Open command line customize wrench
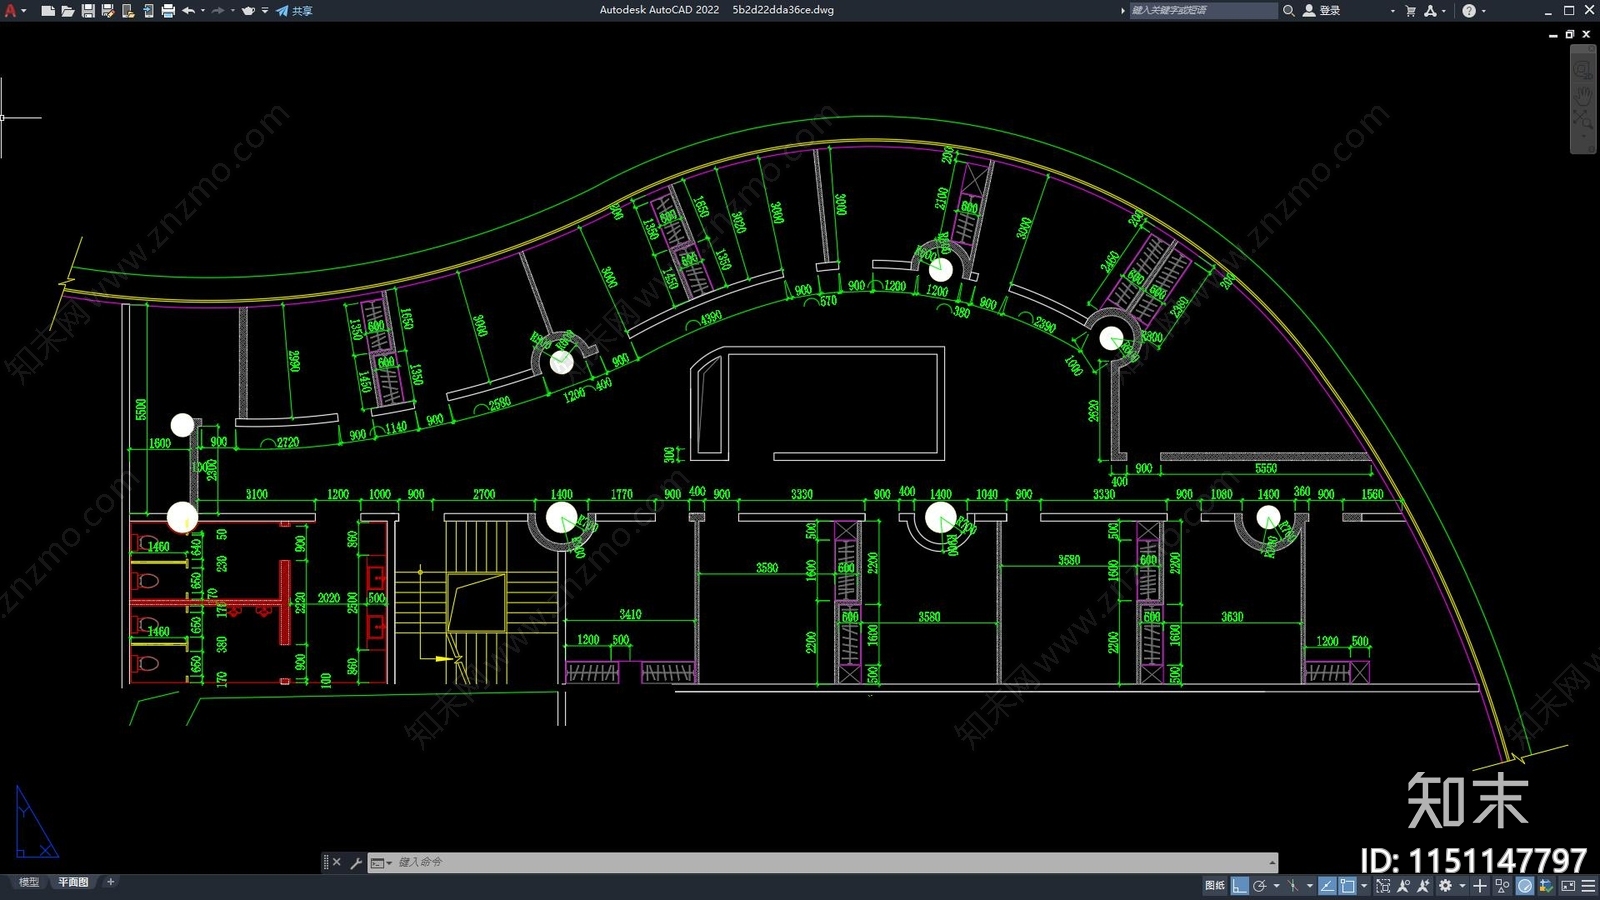The image size is (1600, 900). pos(356,862)
